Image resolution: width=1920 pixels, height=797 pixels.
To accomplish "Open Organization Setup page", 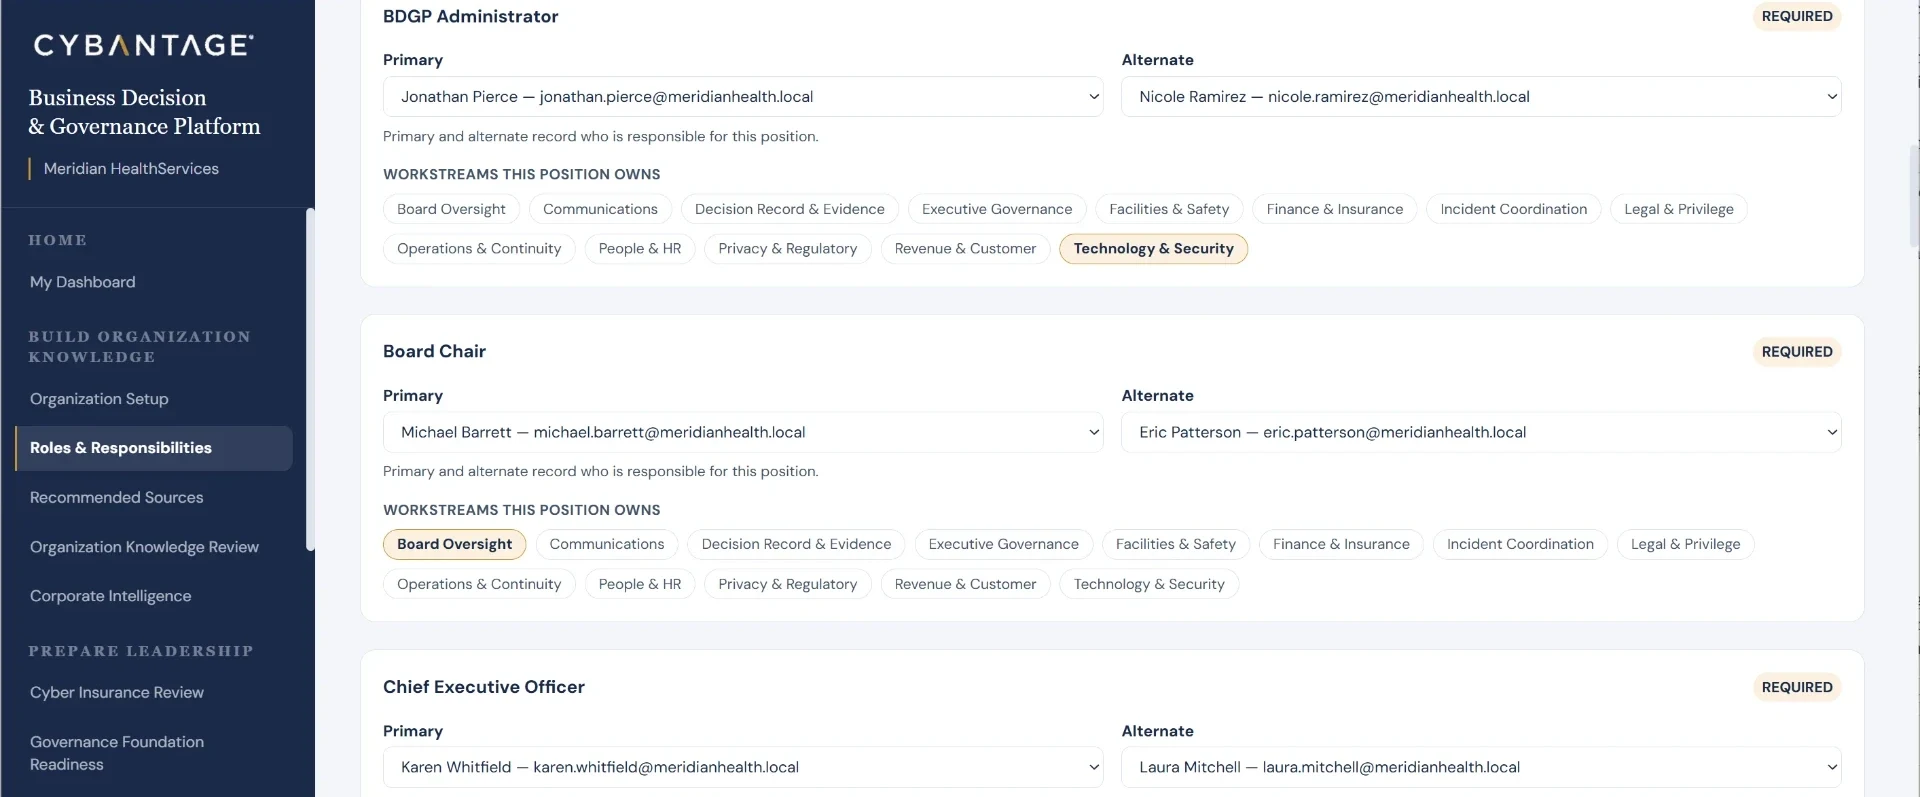I will 99,399.
